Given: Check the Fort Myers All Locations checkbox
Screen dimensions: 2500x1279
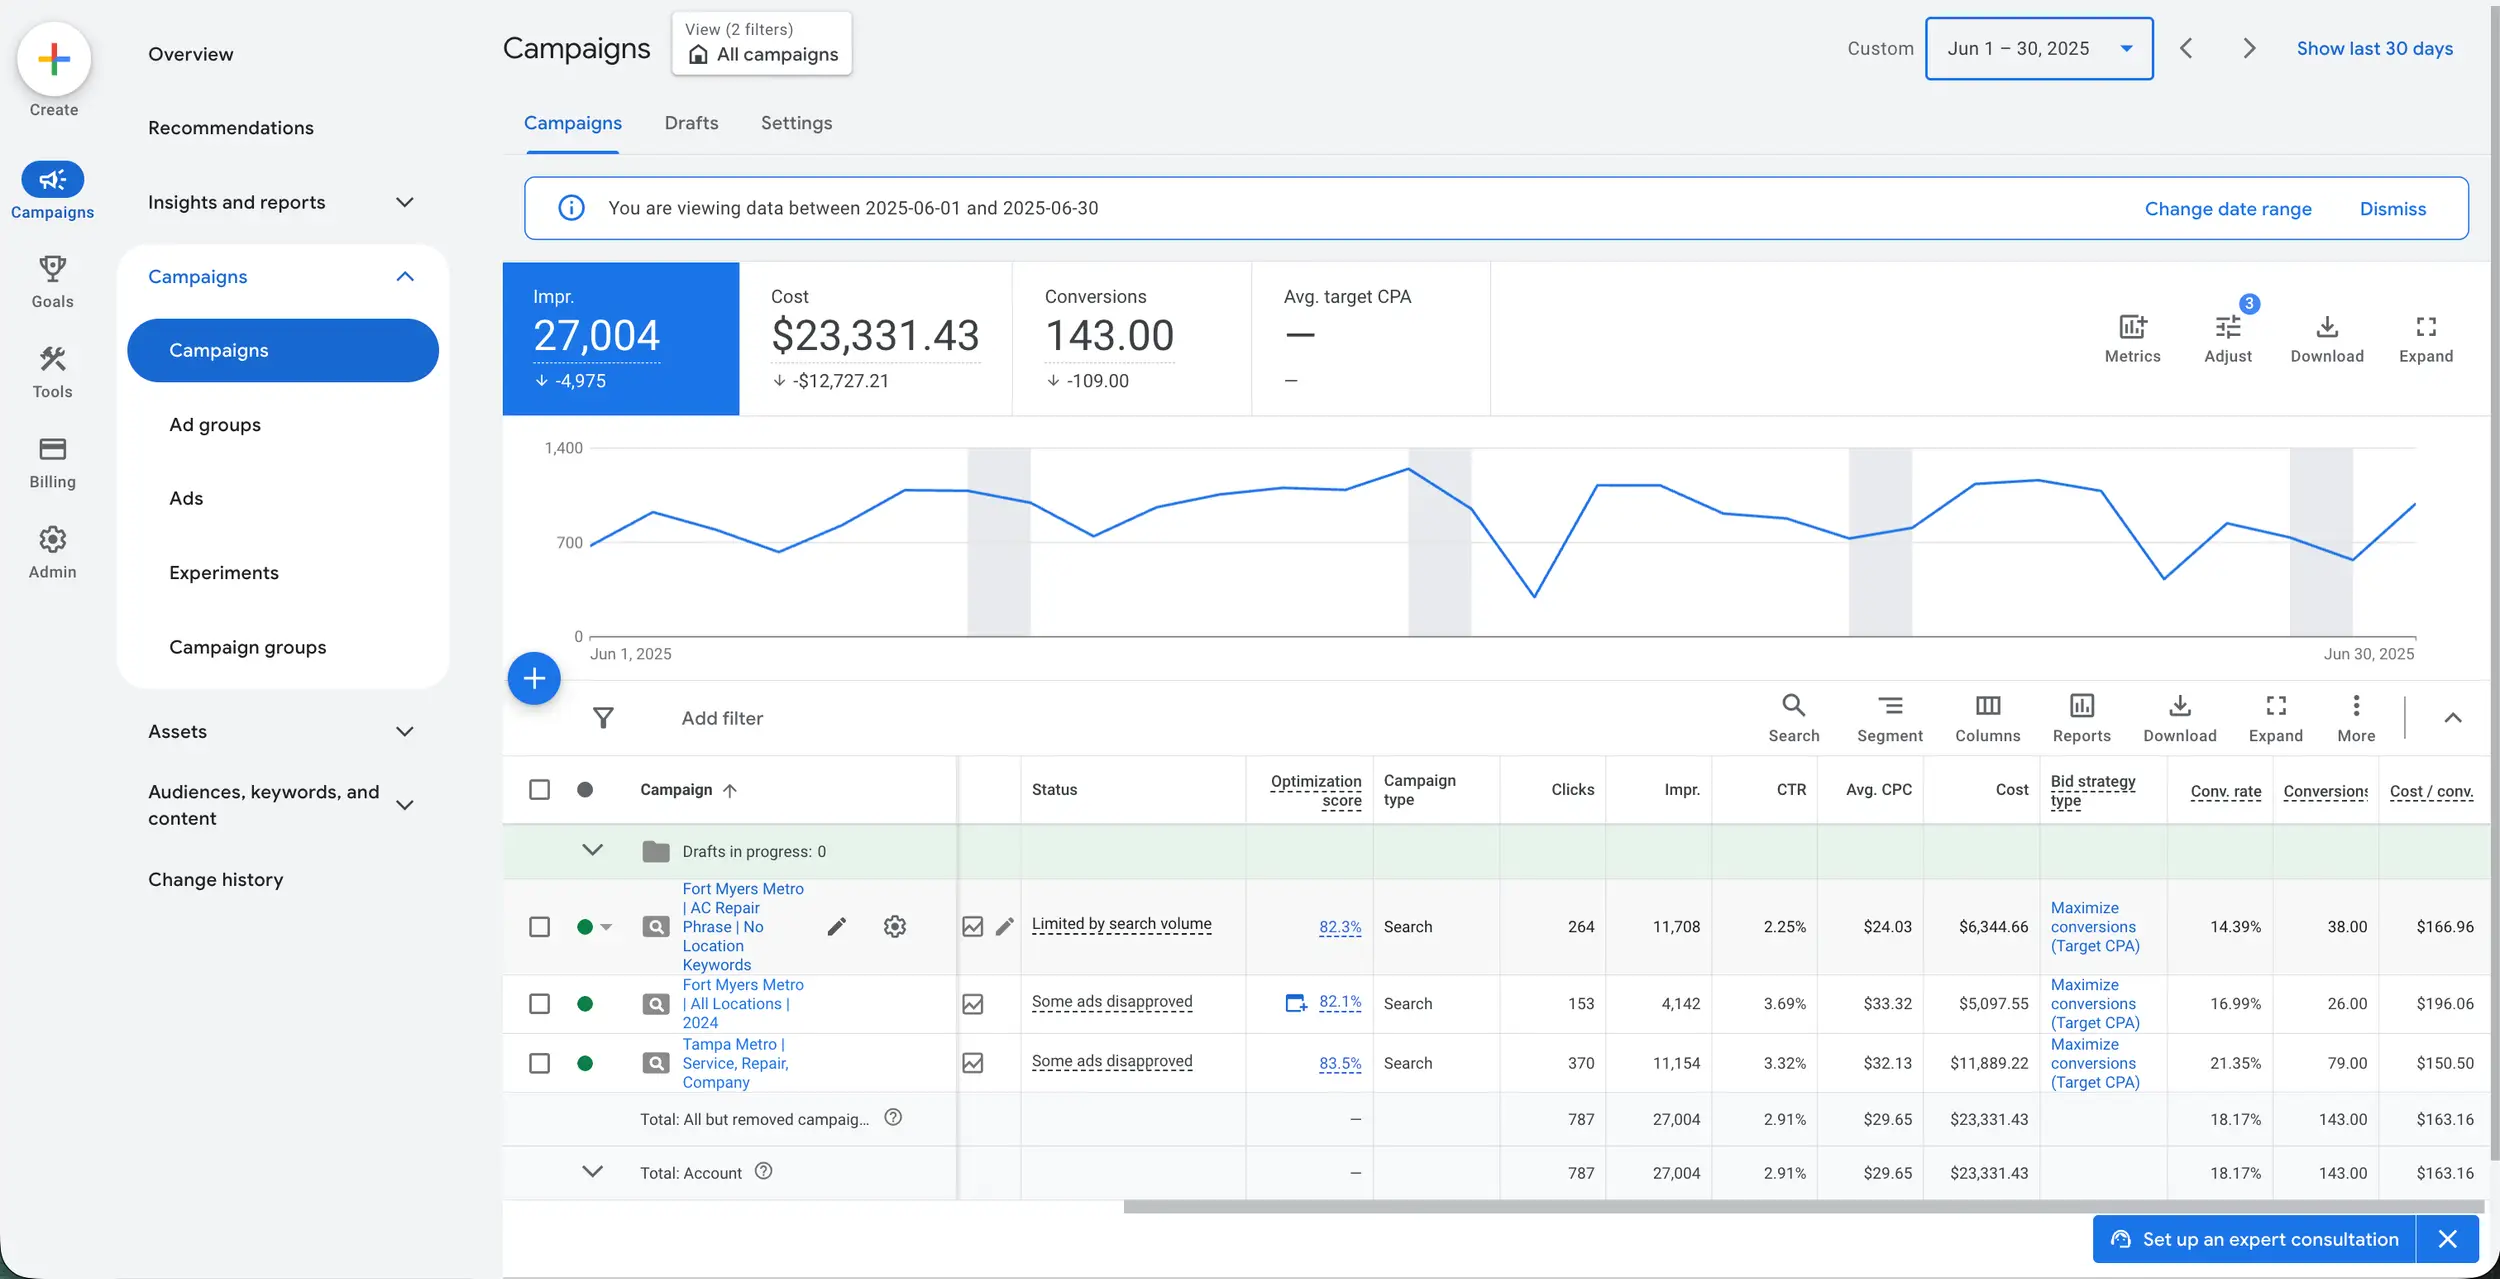Looking at the screenshot, I should tap(539, 1004).
